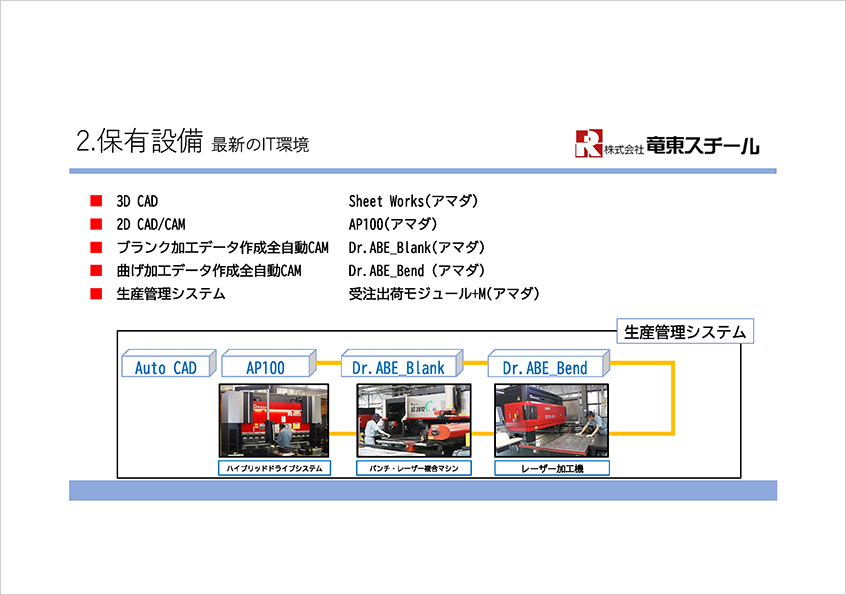Click the AP100 box in the flow diagram
This screenshot has height=595, width=846.
pos(266,367)
